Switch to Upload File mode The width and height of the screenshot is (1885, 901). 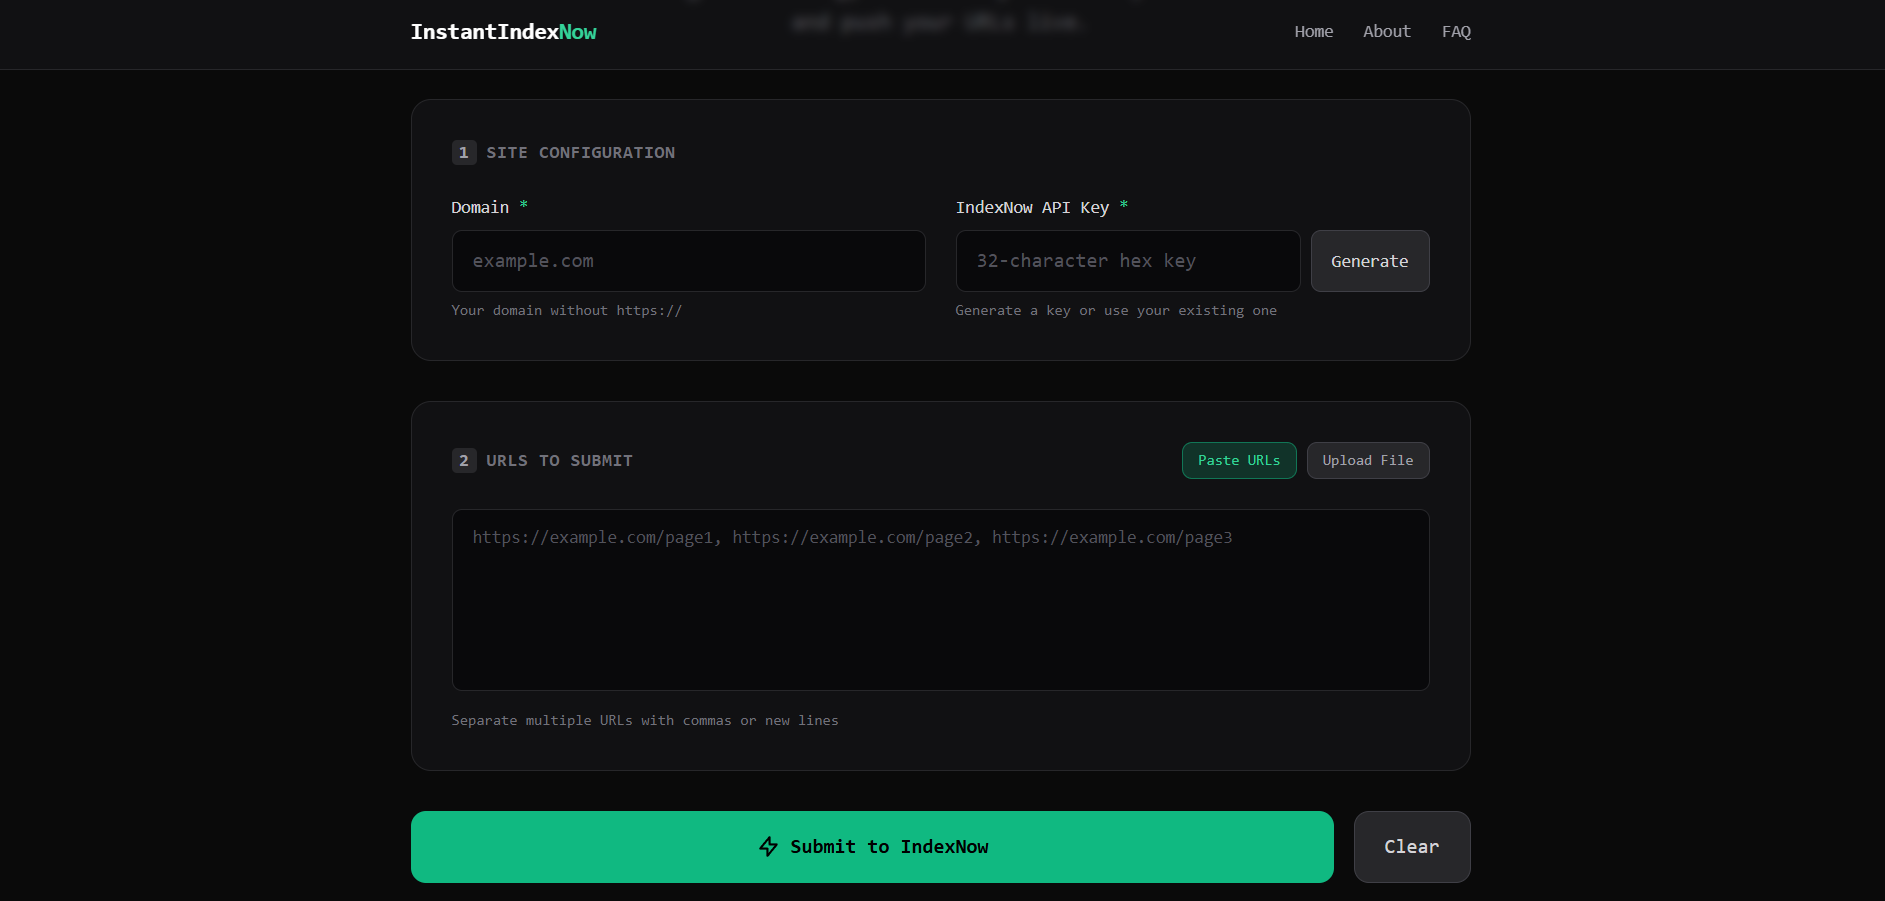(x=1368, y=460)
